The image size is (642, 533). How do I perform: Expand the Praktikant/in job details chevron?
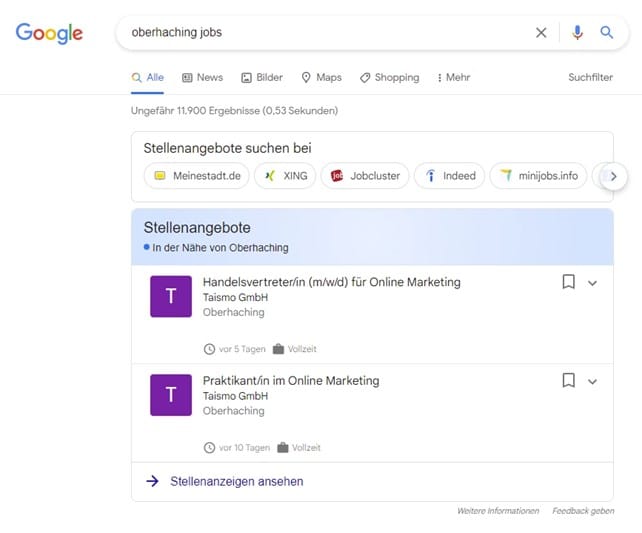pos(592,382)
